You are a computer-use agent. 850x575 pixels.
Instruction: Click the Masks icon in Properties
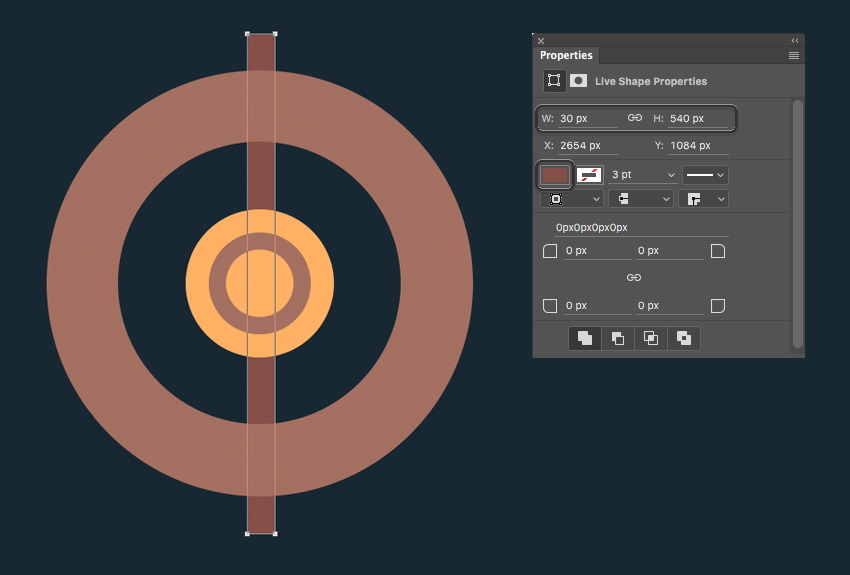coord(578,81)
